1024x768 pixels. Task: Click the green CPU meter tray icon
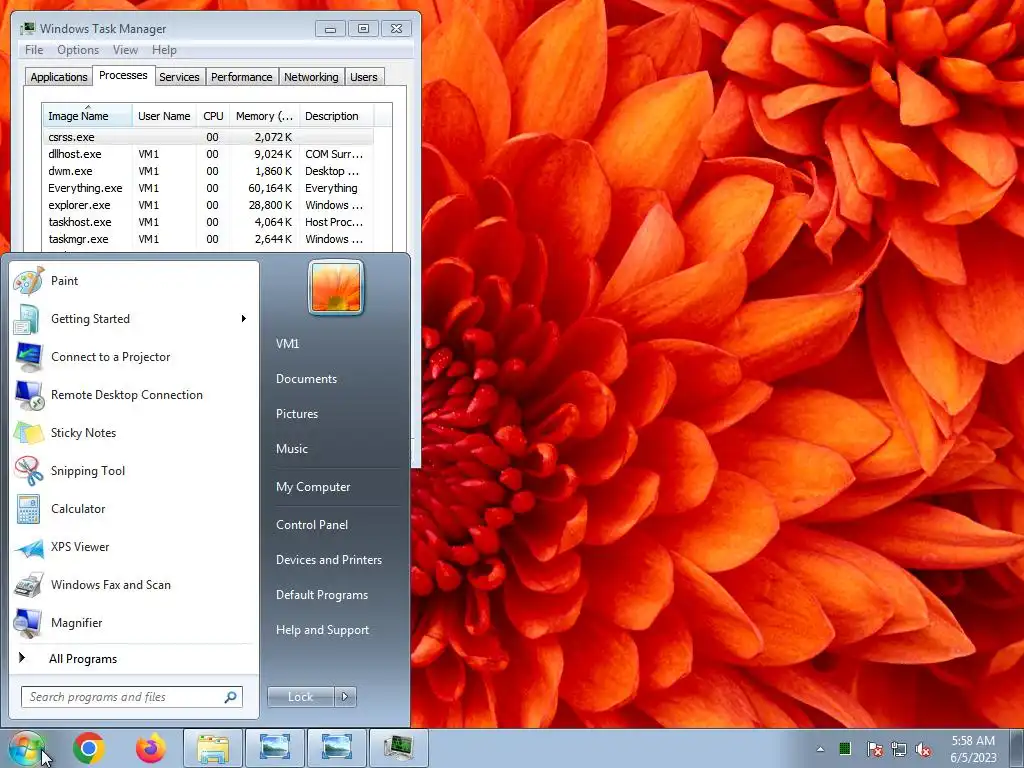tap(844, 748)
